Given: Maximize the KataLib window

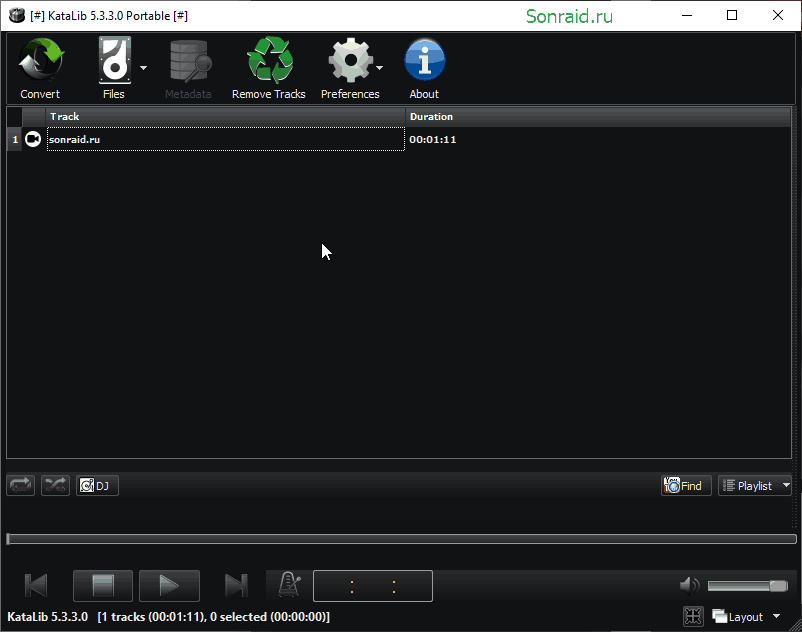Looking at the screenshot, I should click(732, 15).
